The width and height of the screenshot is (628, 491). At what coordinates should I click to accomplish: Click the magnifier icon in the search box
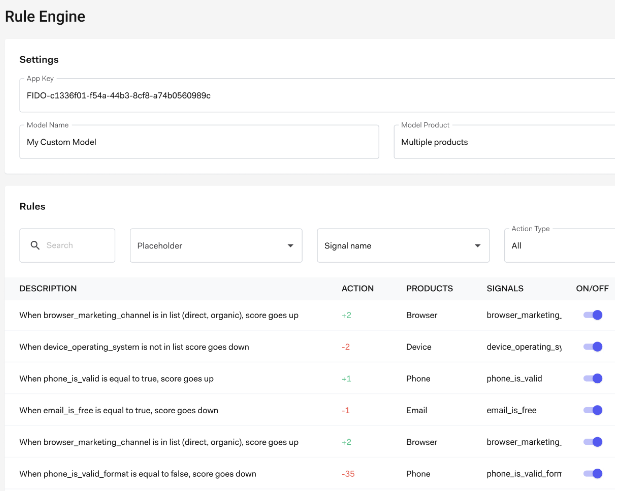[35, 245]
